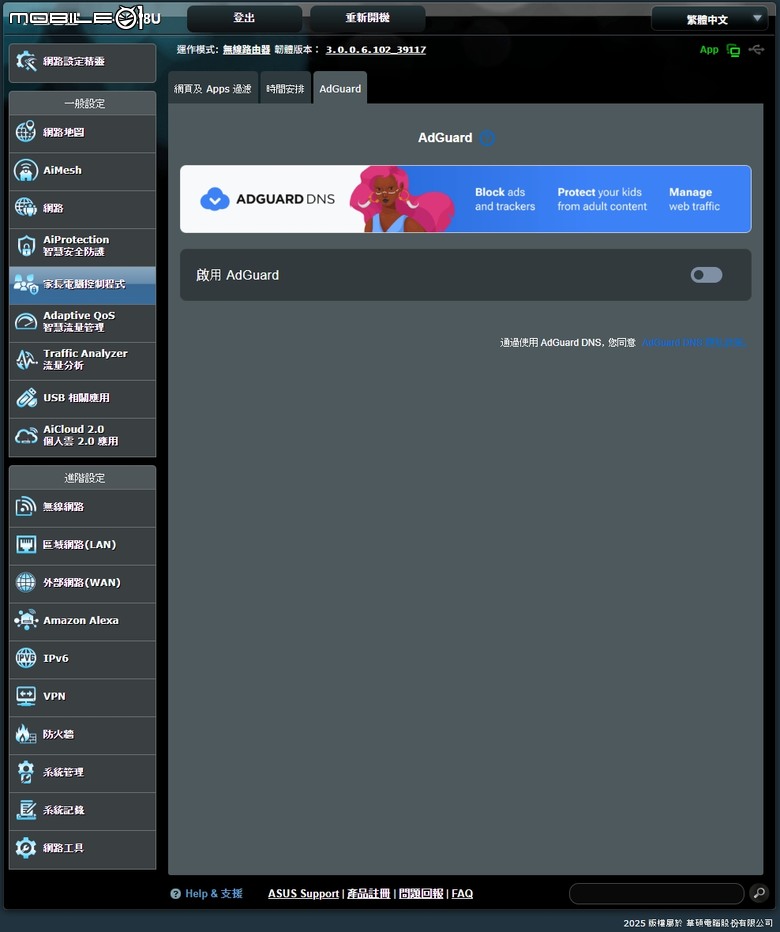This screenshot has width=780, height=932.
Task: Click the 重新開機 reboot button
Action: point(367,18)
